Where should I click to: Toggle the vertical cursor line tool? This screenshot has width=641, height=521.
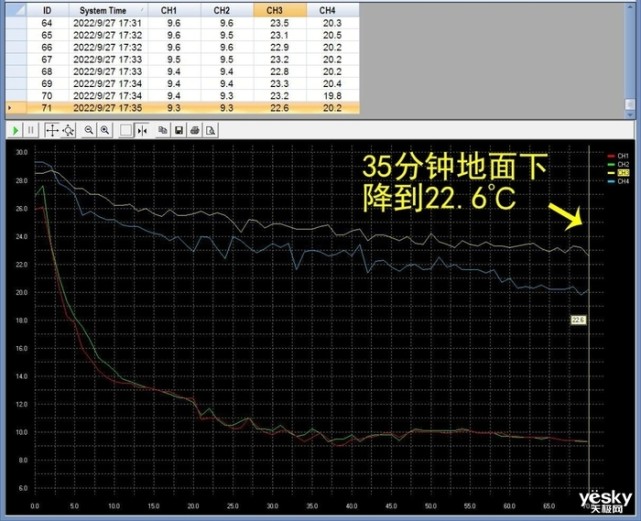click(142, 130)
